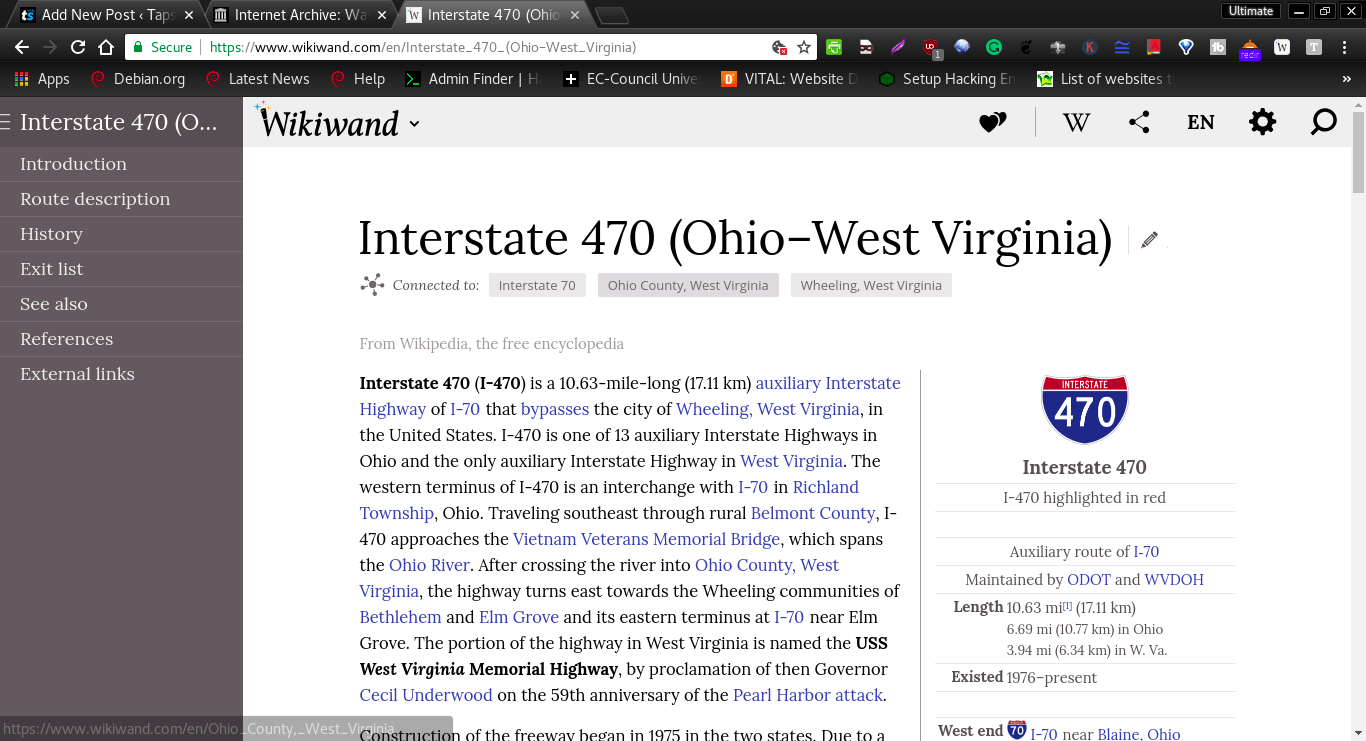Open the Wikiwand W extension icon

tap(1282, 47)
